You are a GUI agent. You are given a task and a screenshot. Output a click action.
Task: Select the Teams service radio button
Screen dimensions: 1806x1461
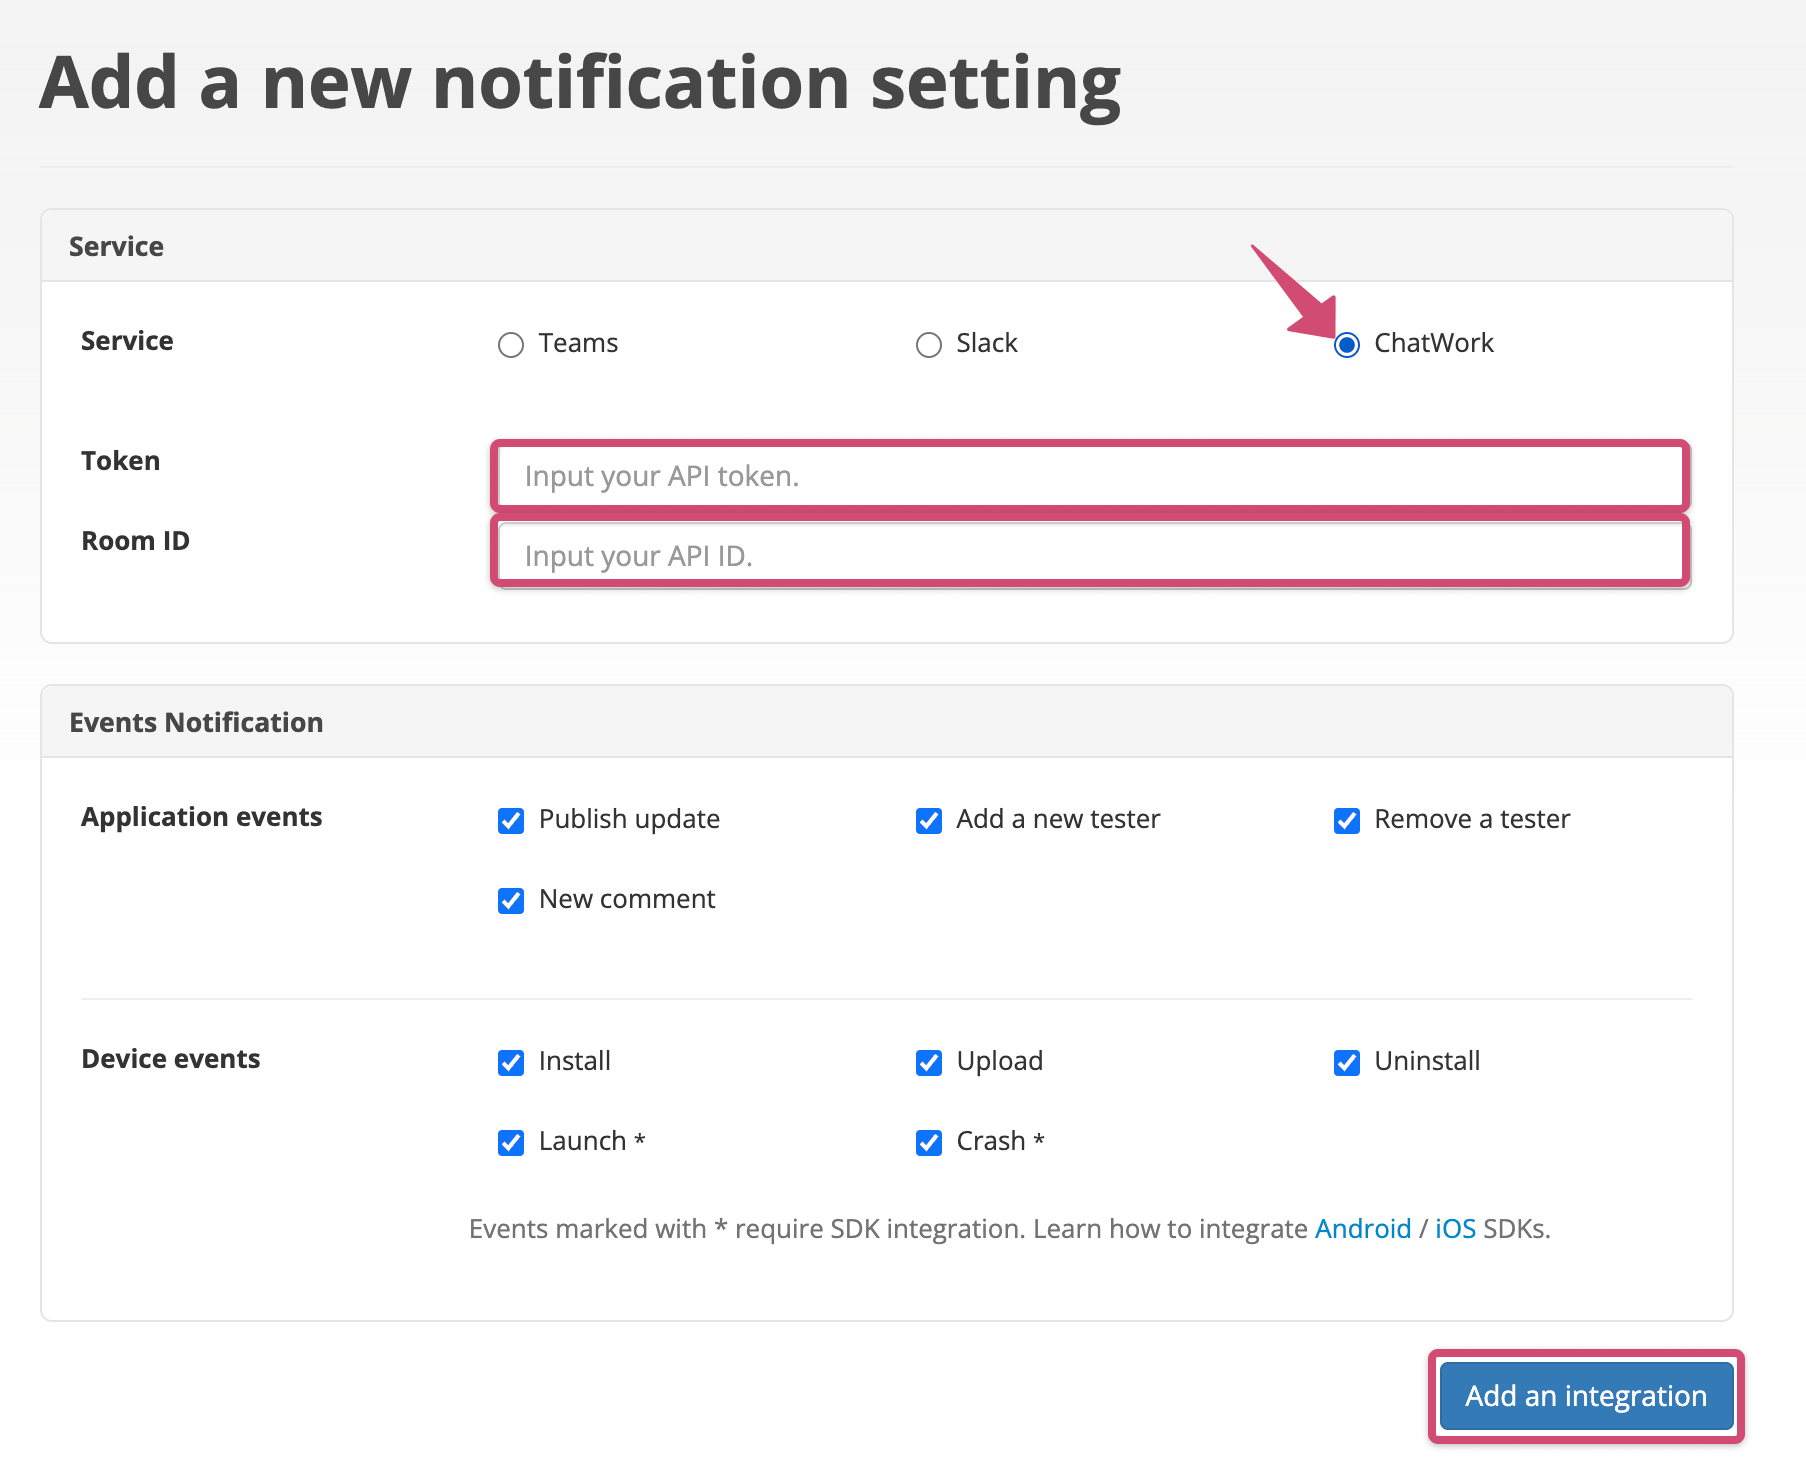(511, 344)
